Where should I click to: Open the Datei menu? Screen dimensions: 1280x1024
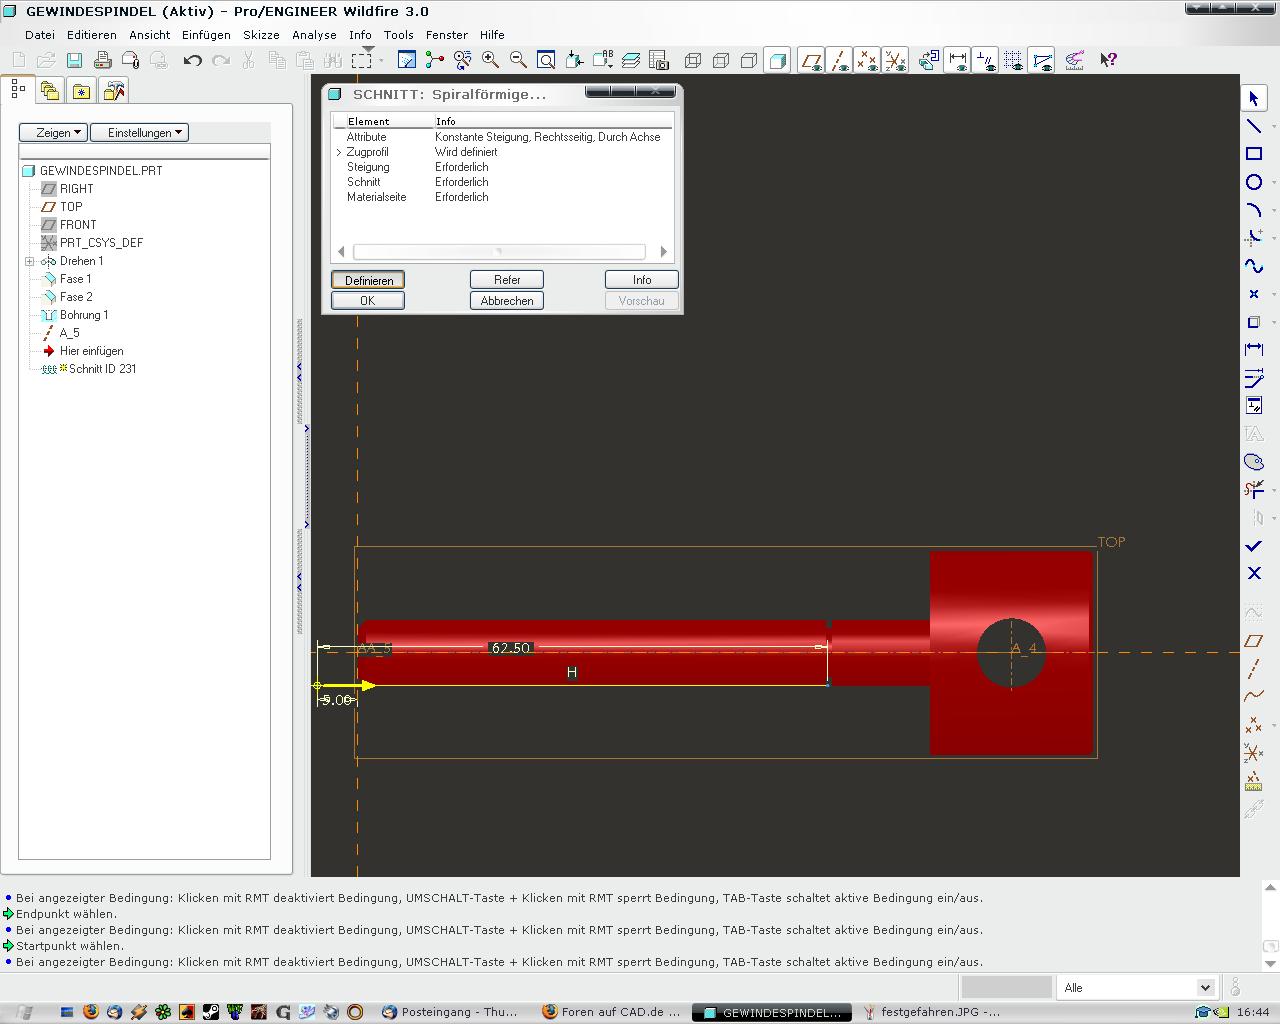point(40,34)
